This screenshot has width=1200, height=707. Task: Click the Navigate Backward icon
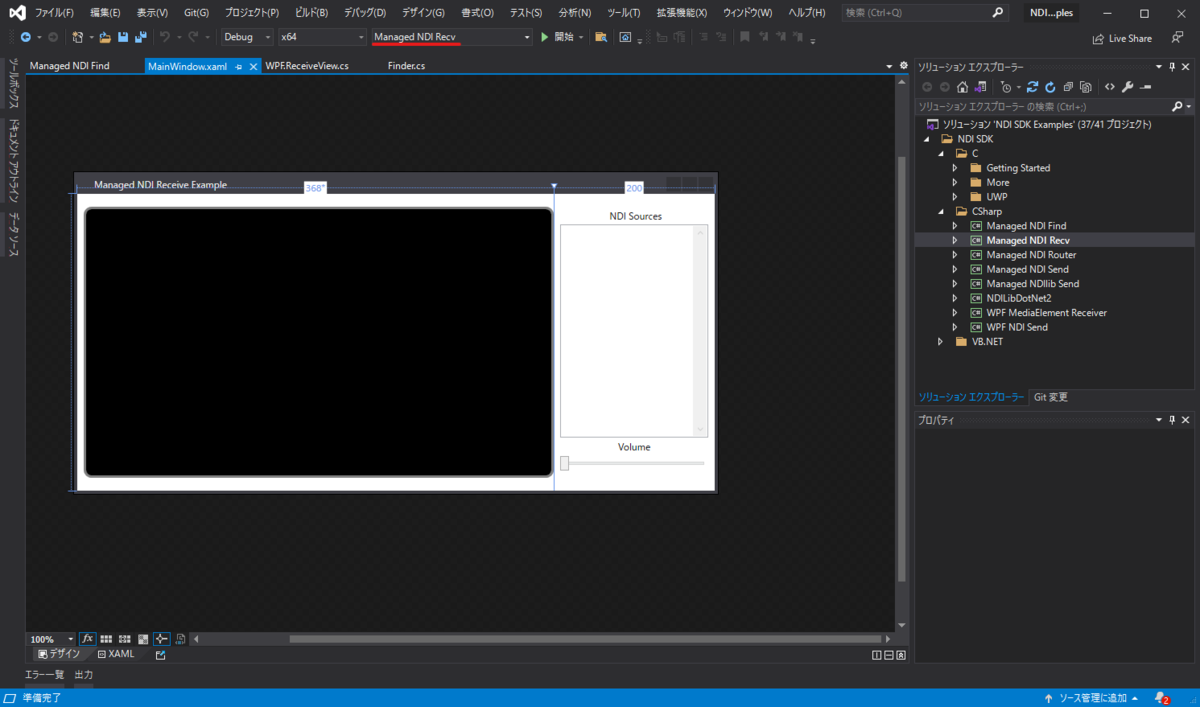pyautogui.click(x=26, y=37)
